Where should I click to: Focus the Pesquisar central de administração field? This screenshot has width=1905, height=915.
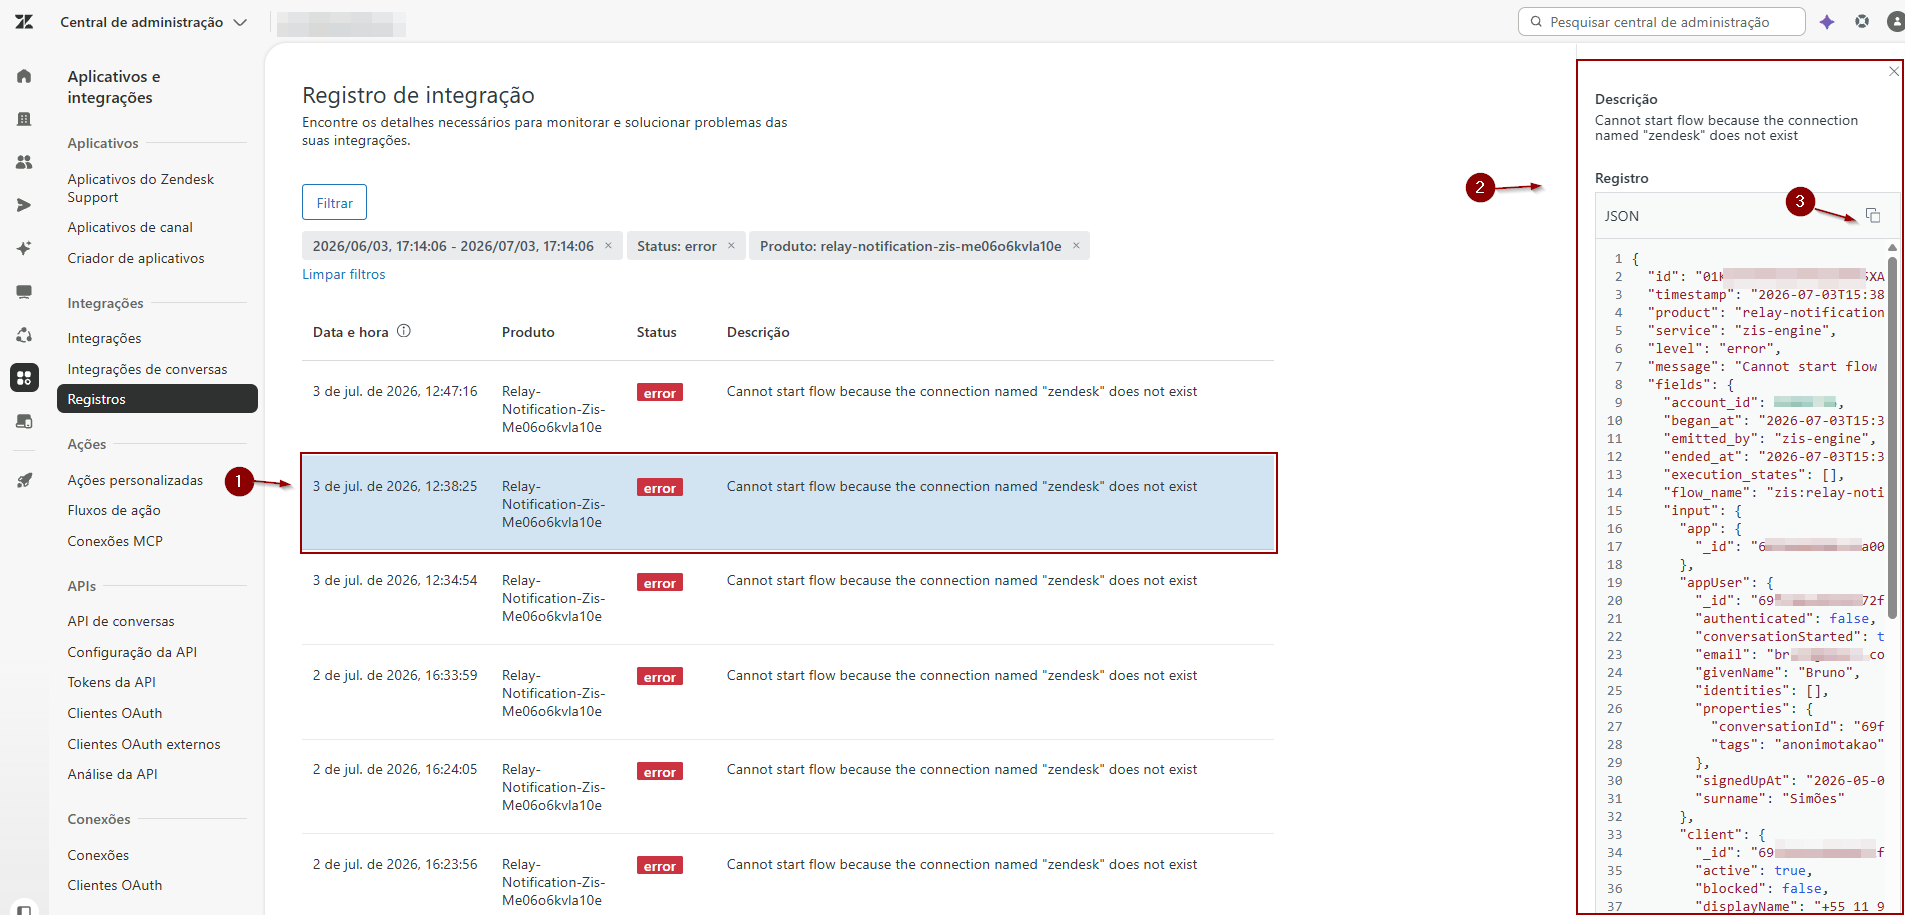(1662, 22)
